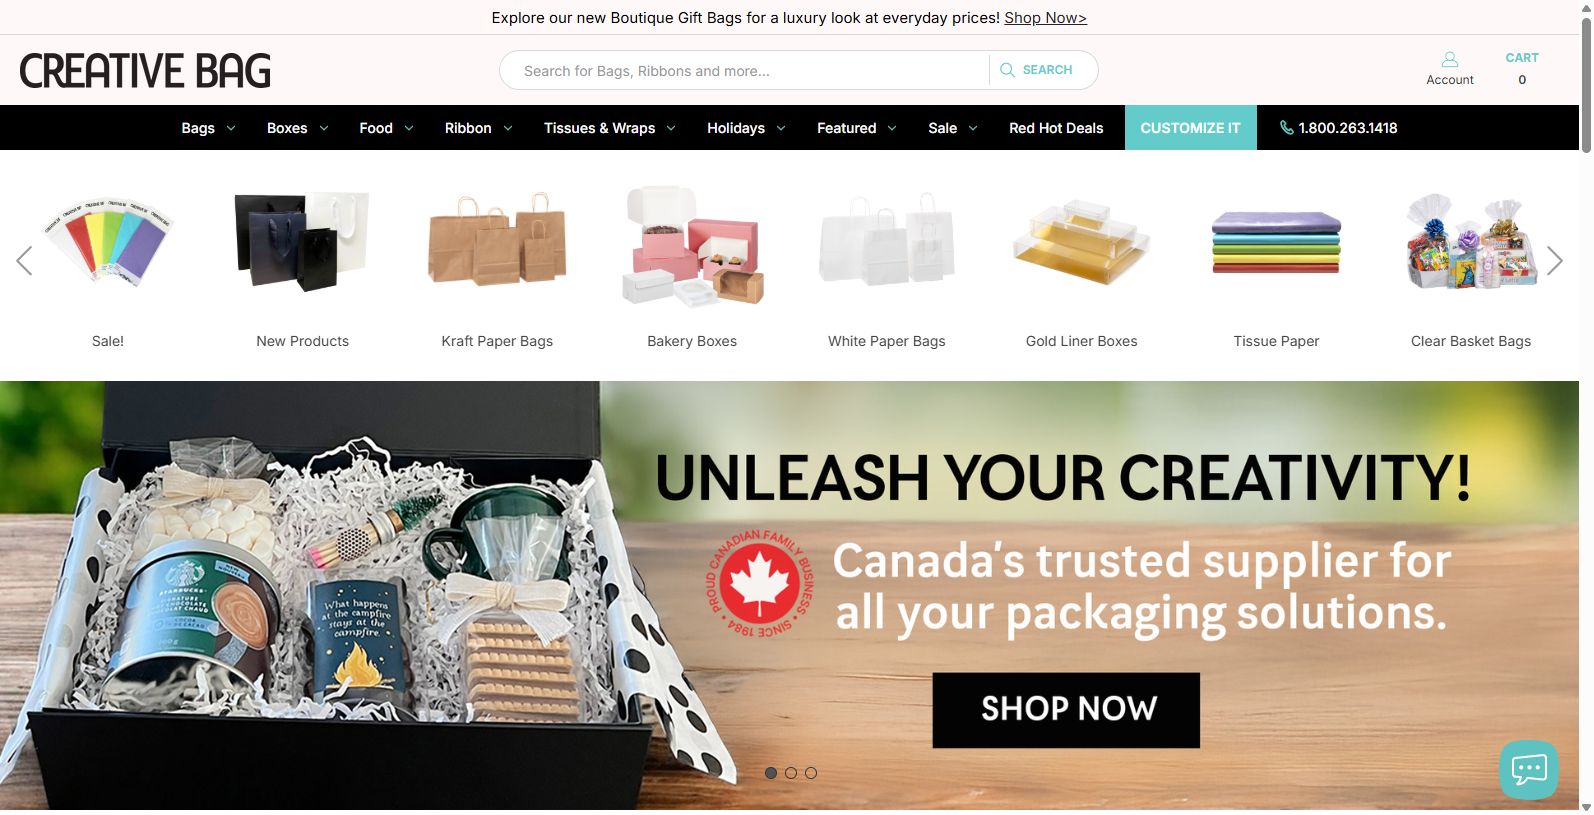The height and width of the screenshot is (815, 1594).
Task: Open the live chat bubble icon
Action: coord(1529,770)
